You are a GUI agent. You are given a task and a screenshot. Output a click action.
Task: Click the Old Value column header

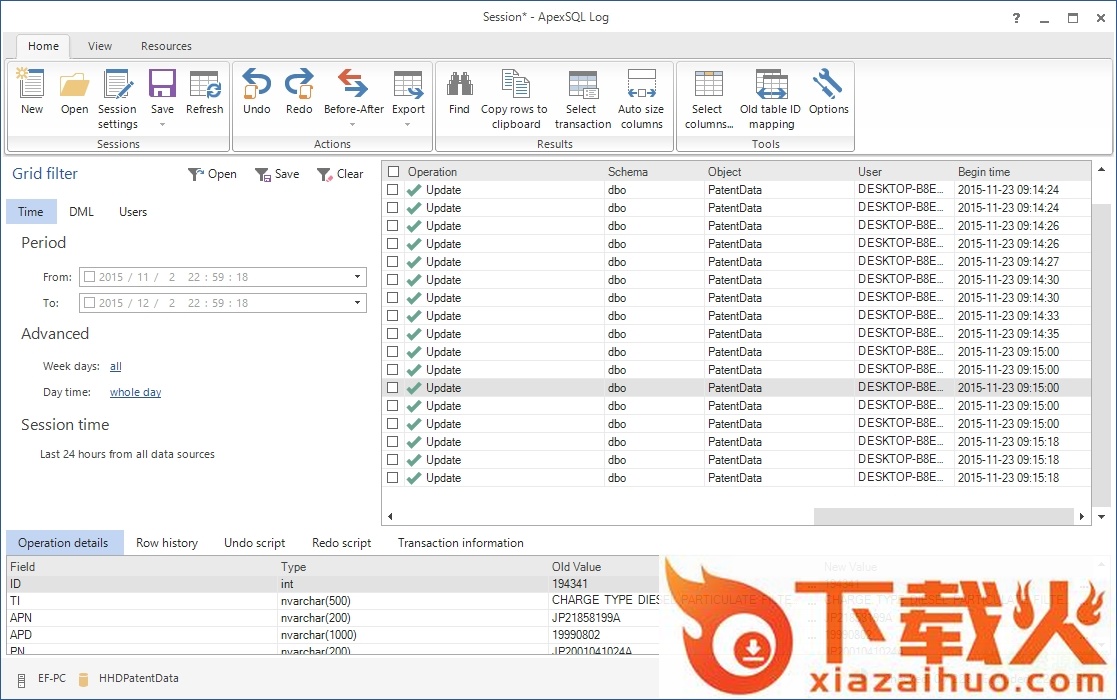[x=576, y=567]
